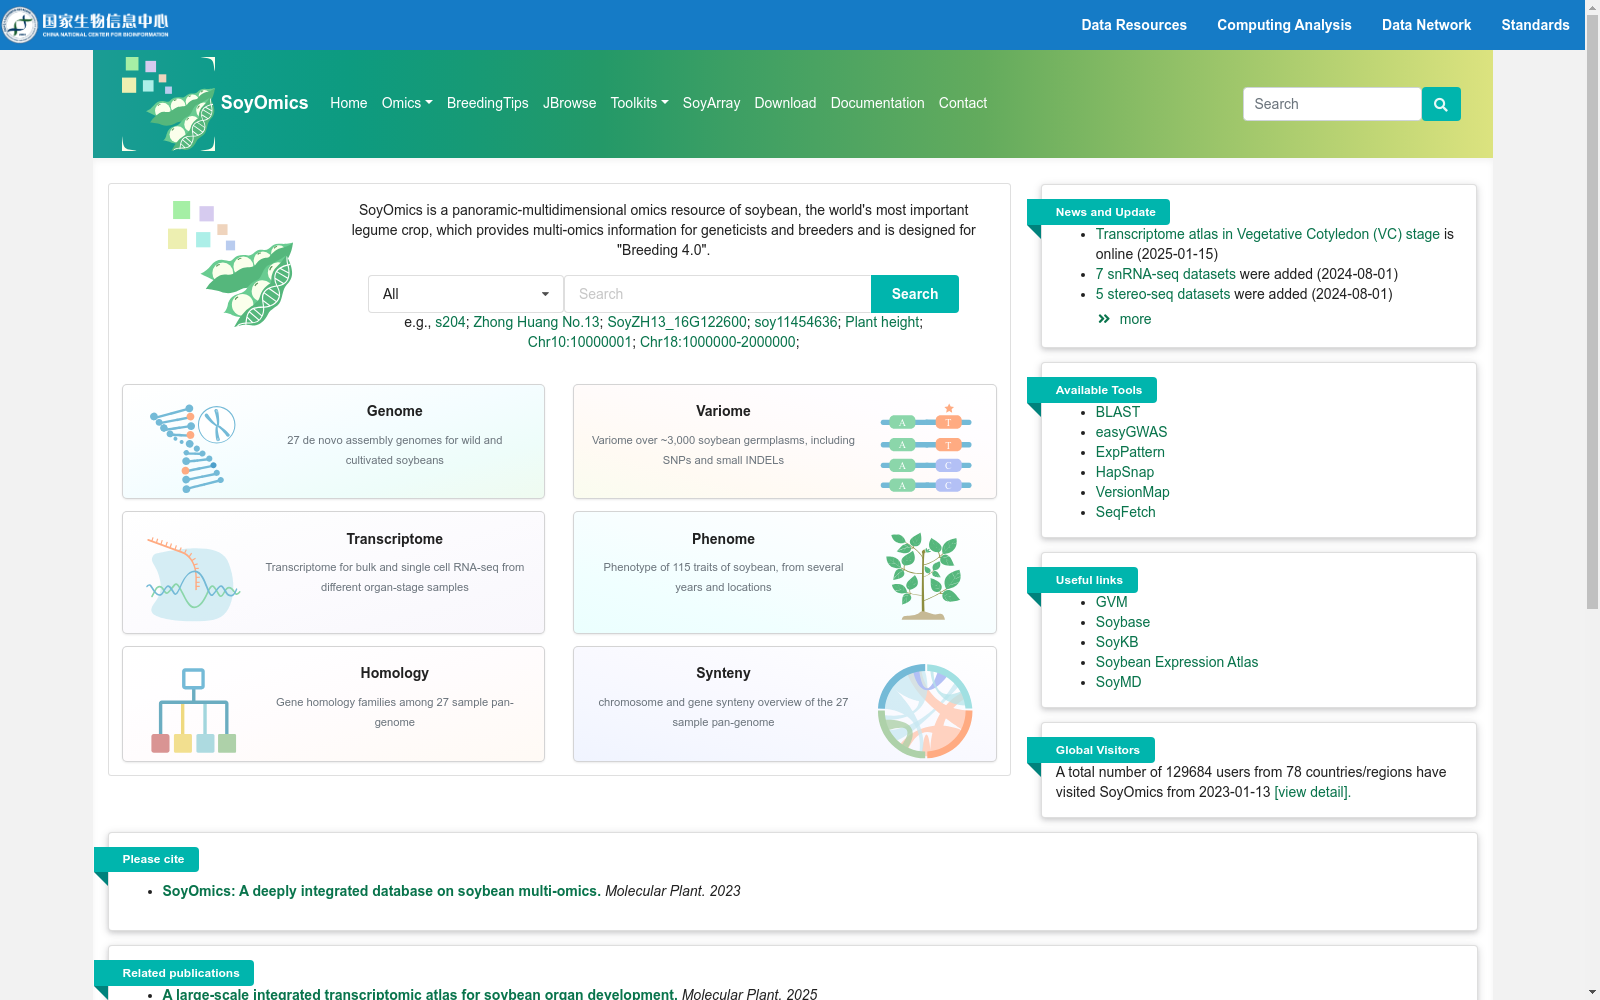Screen dimensions: 1600x1000
Task: Open the Documentation page
Action: click(878, 103)
